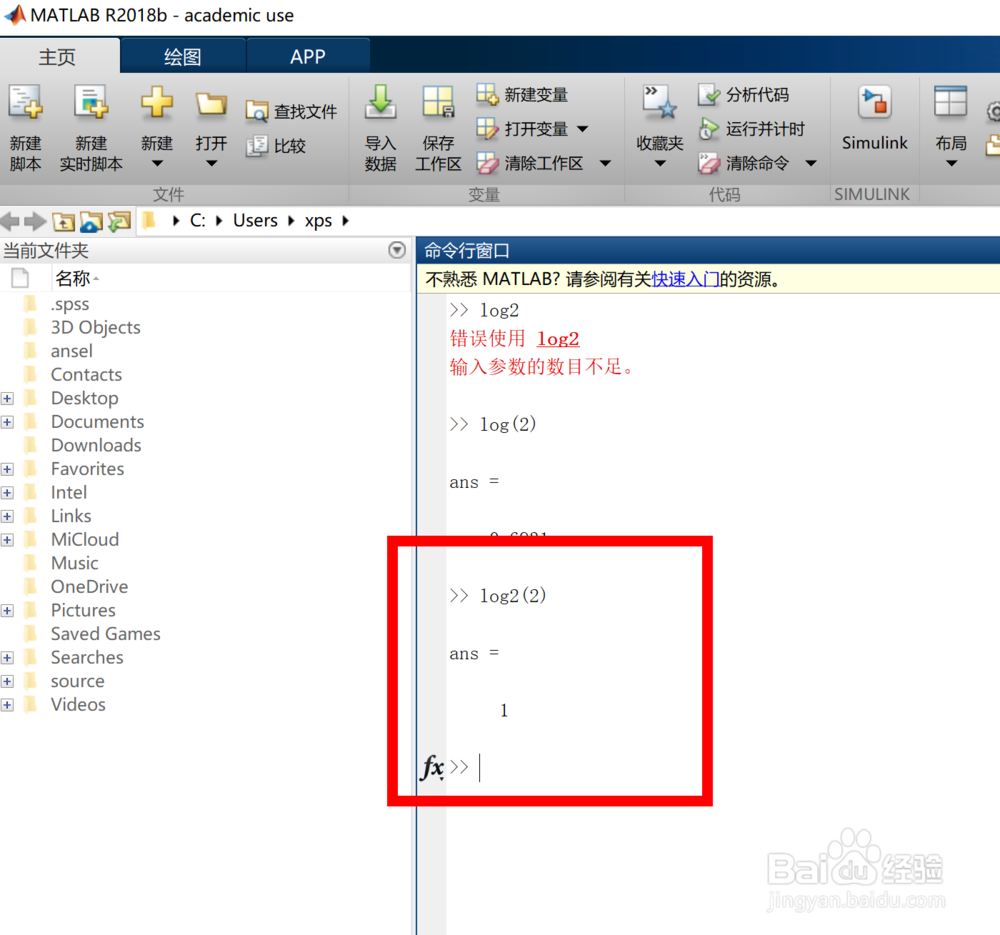The image size is (1000, 935).
Task: Open the New (新建) dropdown arrow
Action: [x=157, y=164]
